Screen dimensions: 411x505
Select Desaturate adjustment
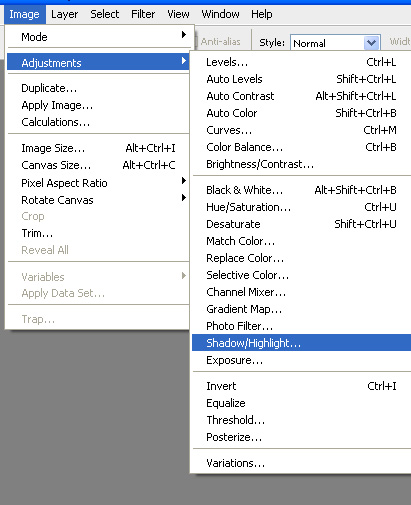301,224
